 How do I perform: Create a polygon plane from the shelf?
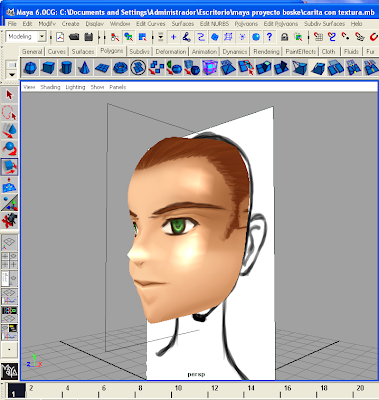tap(102, 68)
